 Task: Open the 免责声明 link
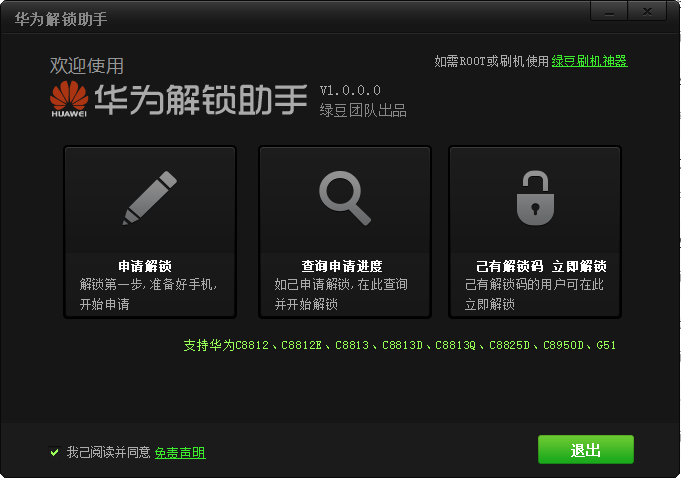(180, 453)
